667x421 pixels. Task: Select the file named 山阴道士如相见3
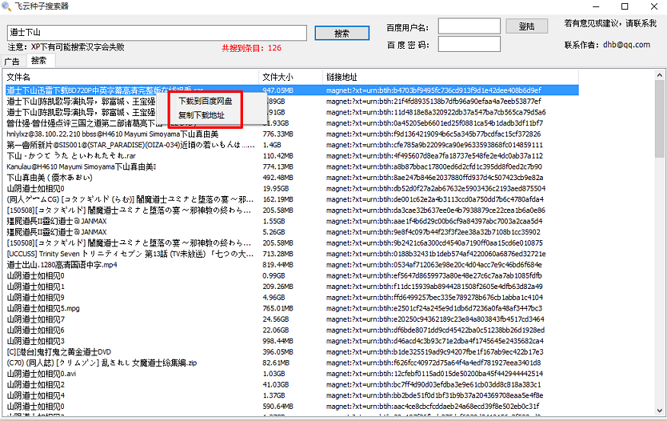[35, 341]
